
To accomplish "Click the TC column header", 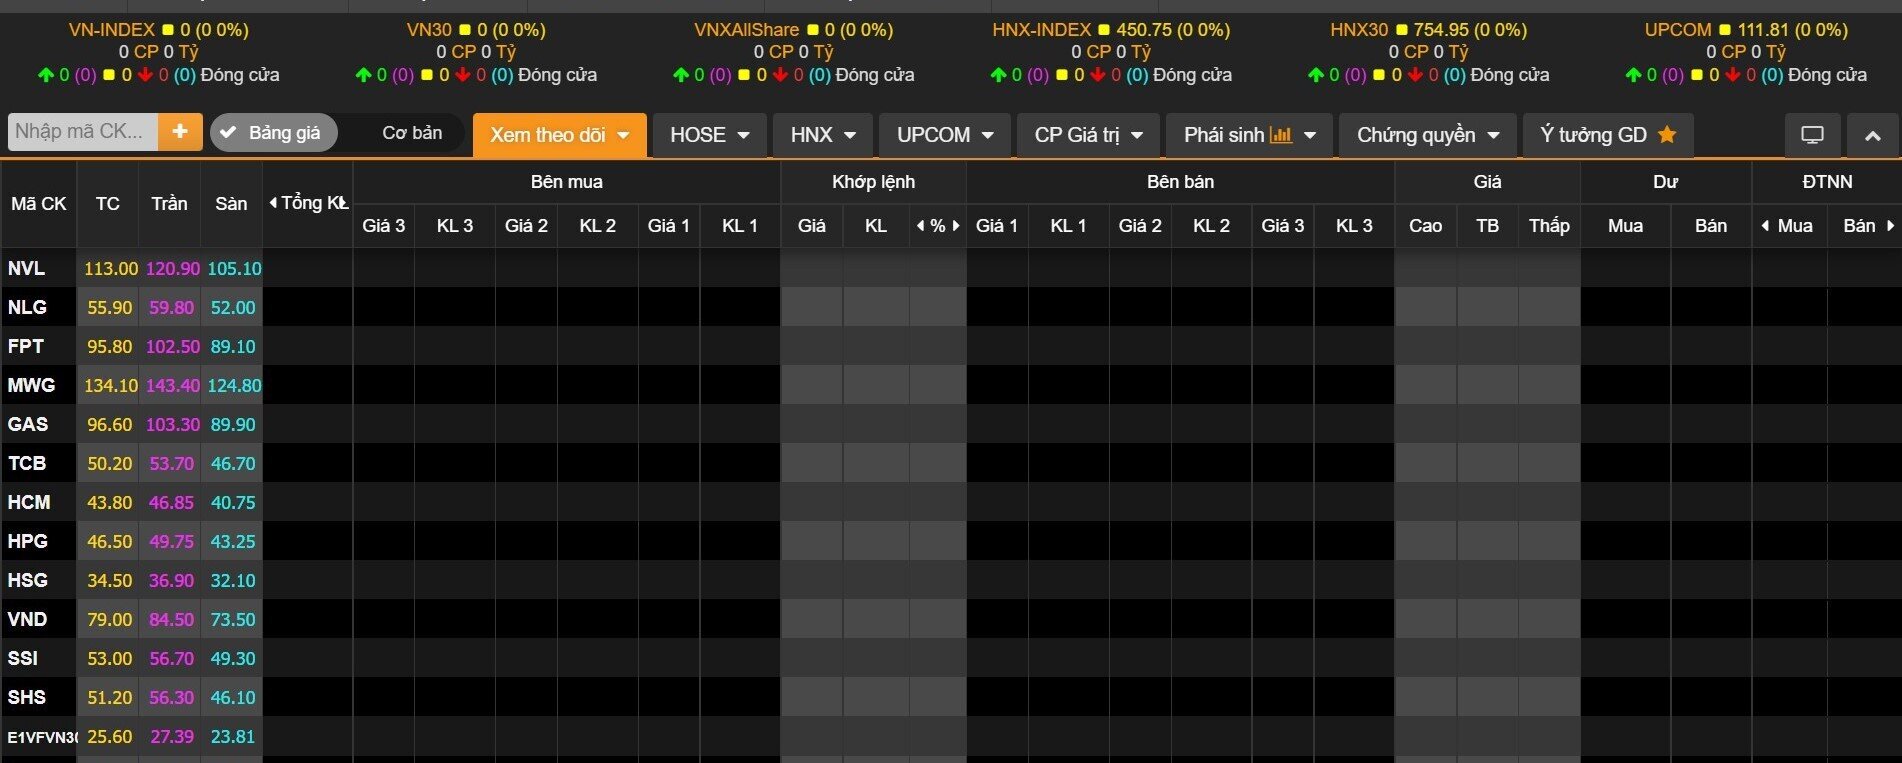I will [108, 204].
